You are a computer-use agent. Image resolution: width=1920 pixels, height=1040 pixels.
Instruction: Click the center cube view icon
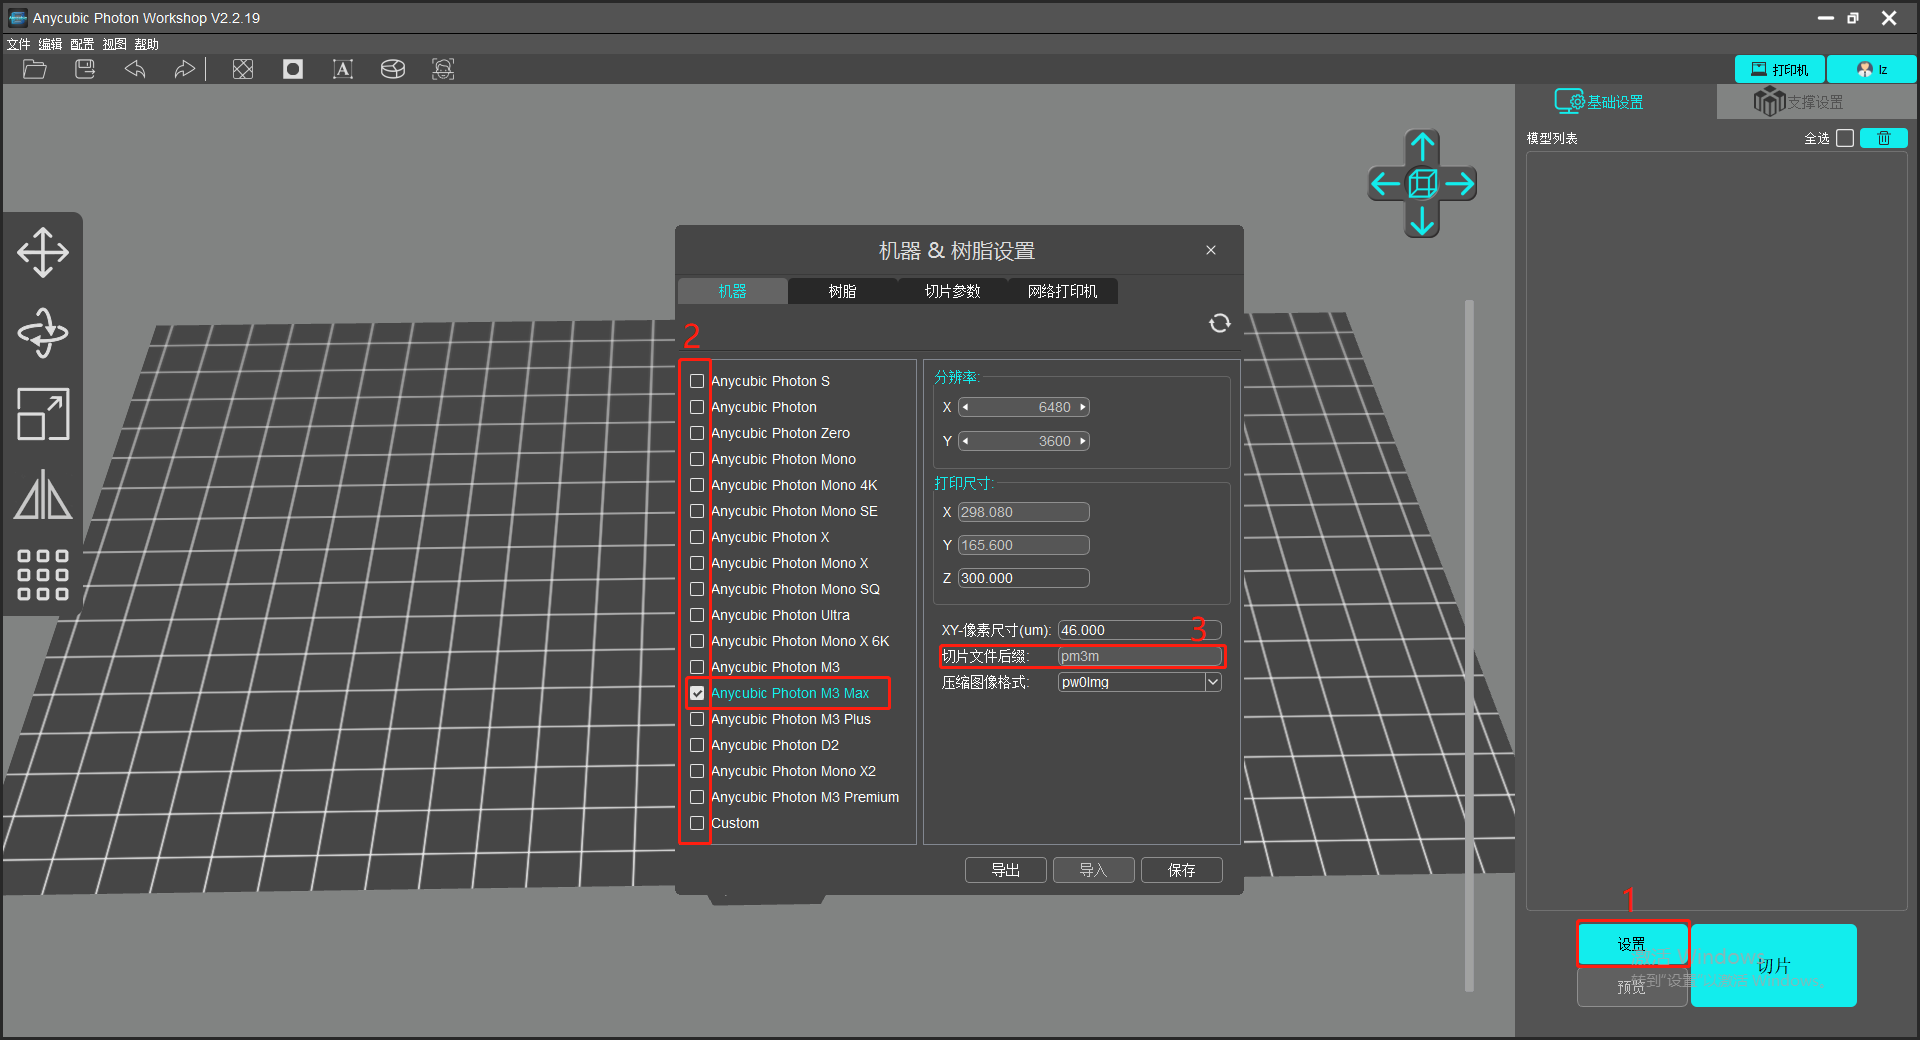(x=1422, y=184)
